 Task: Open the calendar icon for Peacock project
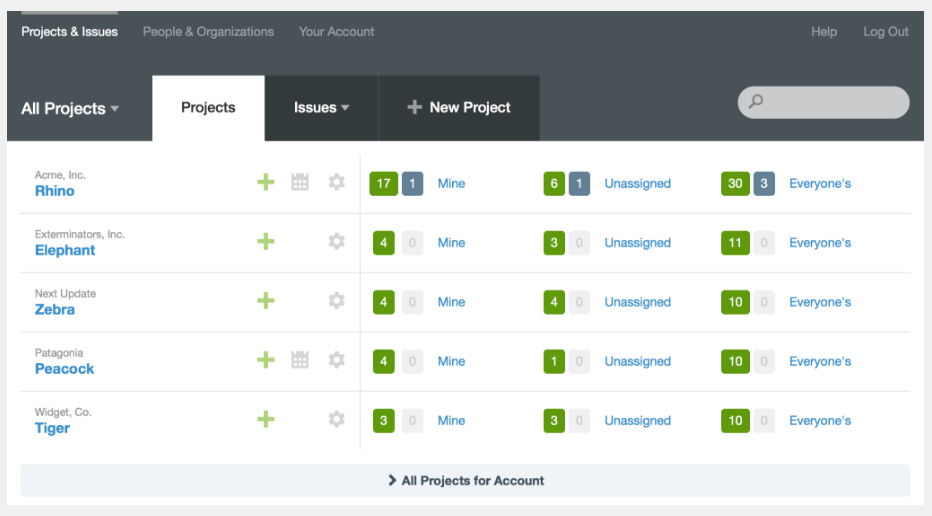pos(300,360)
